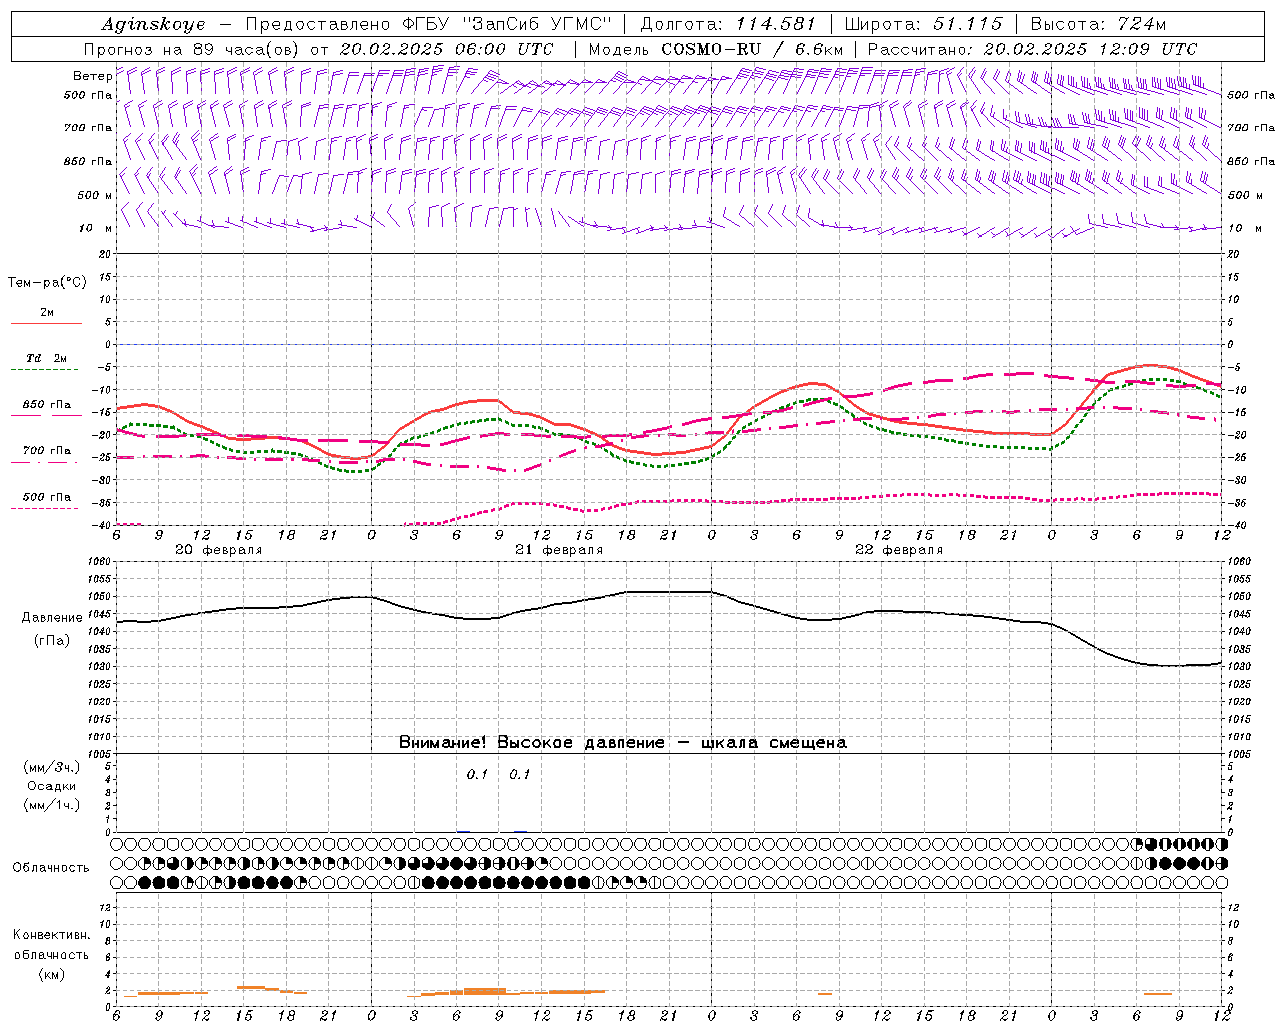Click the Широта: 51.115 header field

[923, 24]
